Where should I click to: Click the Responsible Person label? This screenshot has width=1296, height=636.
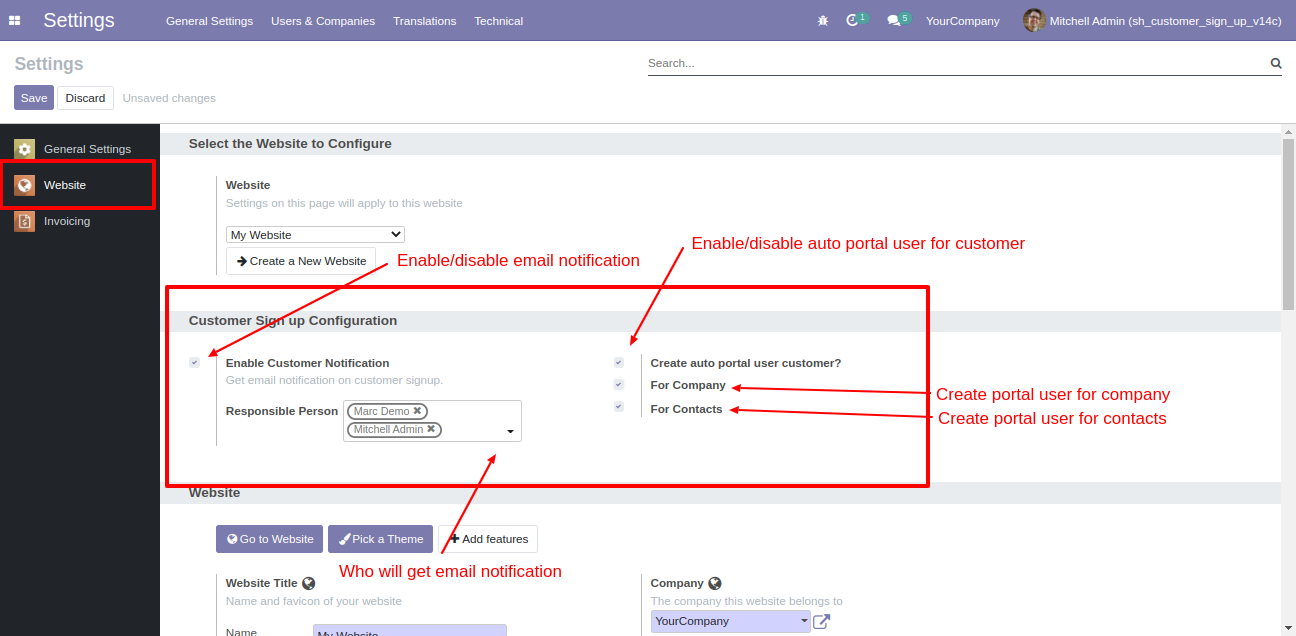(x=282, y=411)
